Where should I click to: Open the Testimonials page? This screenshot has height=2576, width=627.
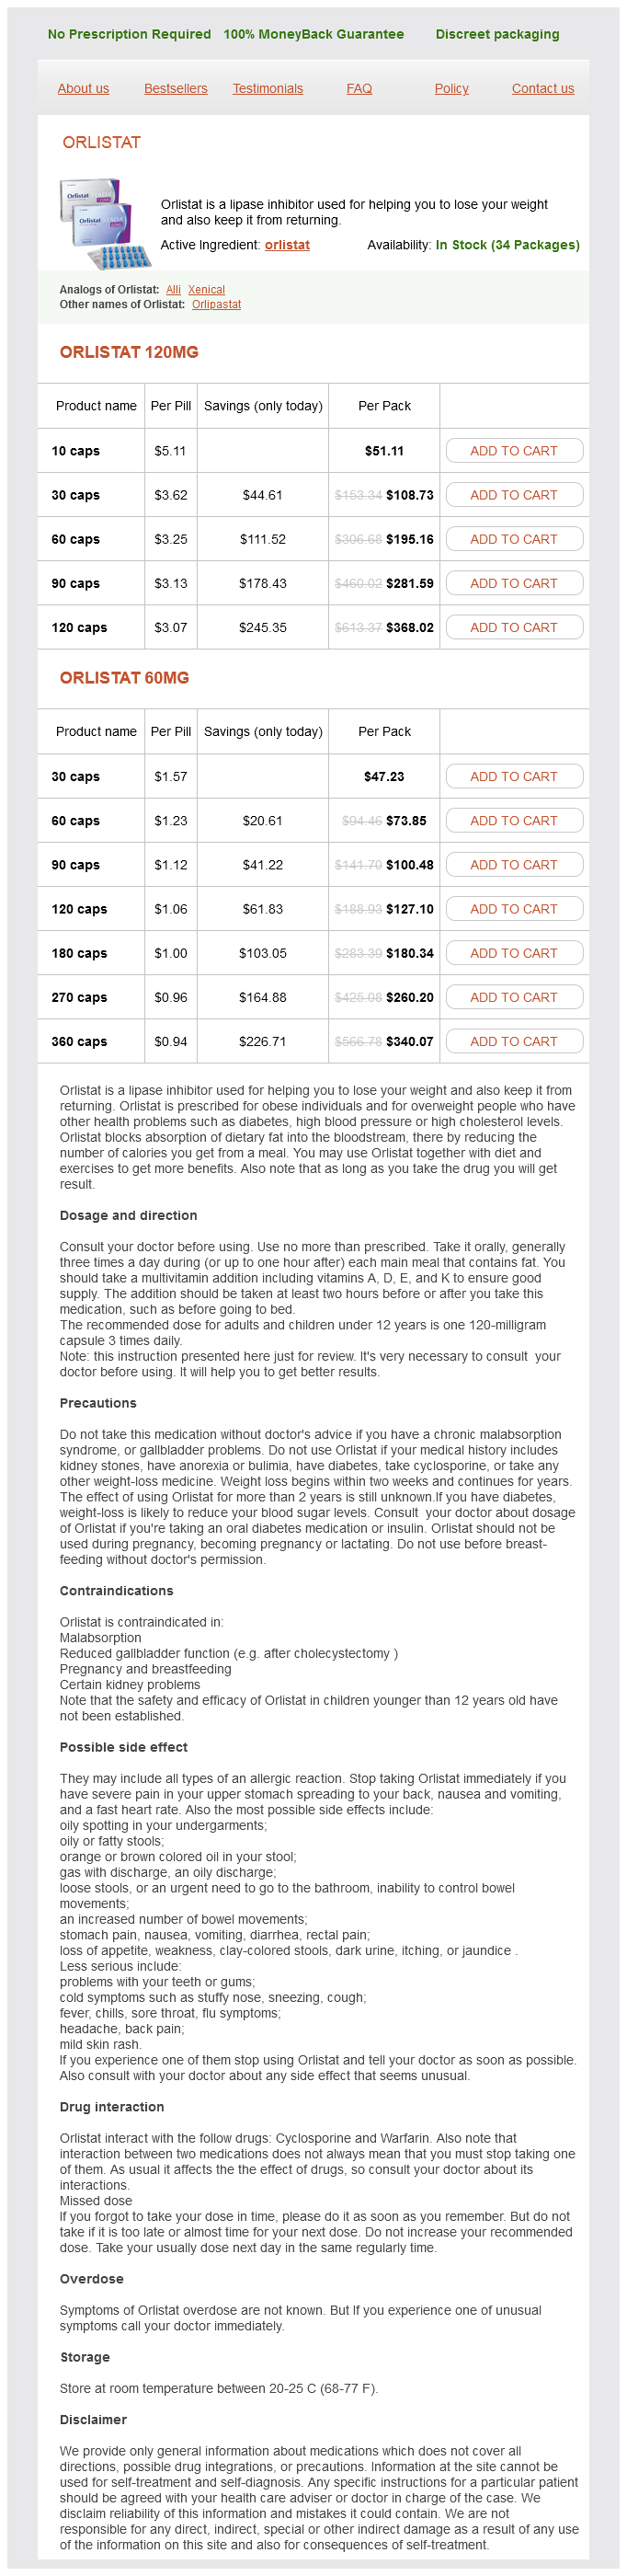click(x=267, y=88)
